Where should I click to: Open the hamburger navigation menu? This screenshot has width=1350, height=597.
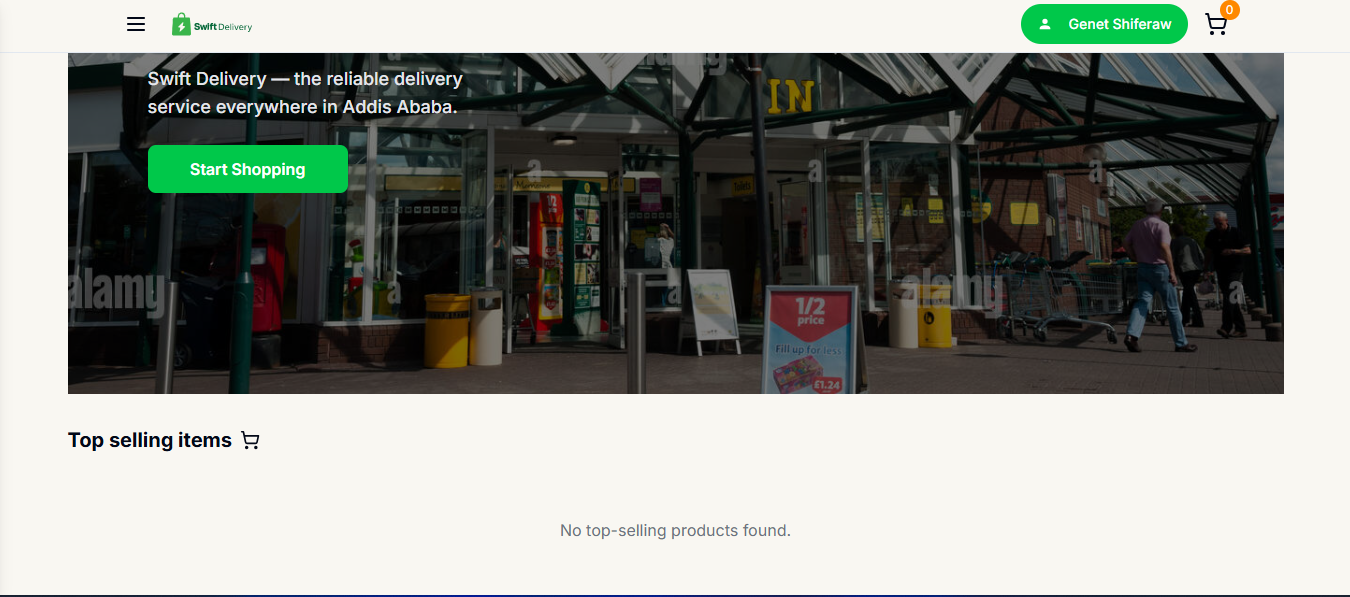tap(136, 24)
